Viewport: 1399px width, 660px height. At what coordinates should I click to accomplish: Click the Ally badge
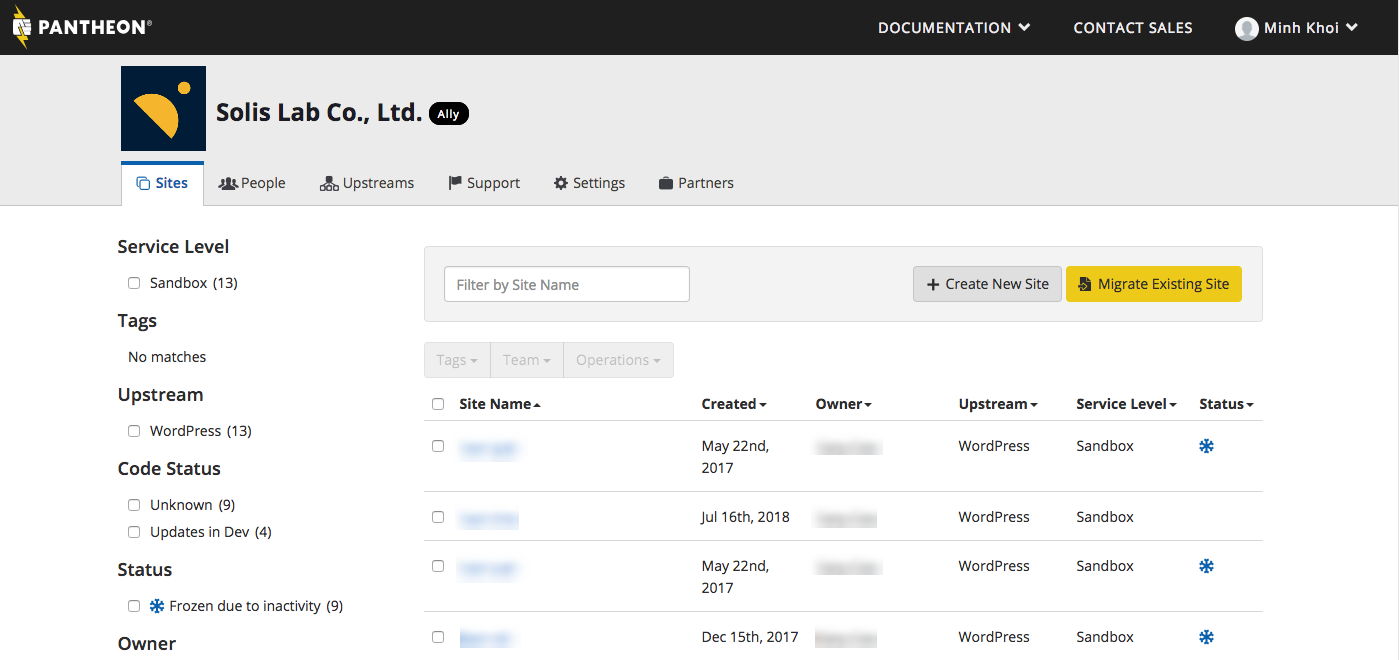[448, 114]
